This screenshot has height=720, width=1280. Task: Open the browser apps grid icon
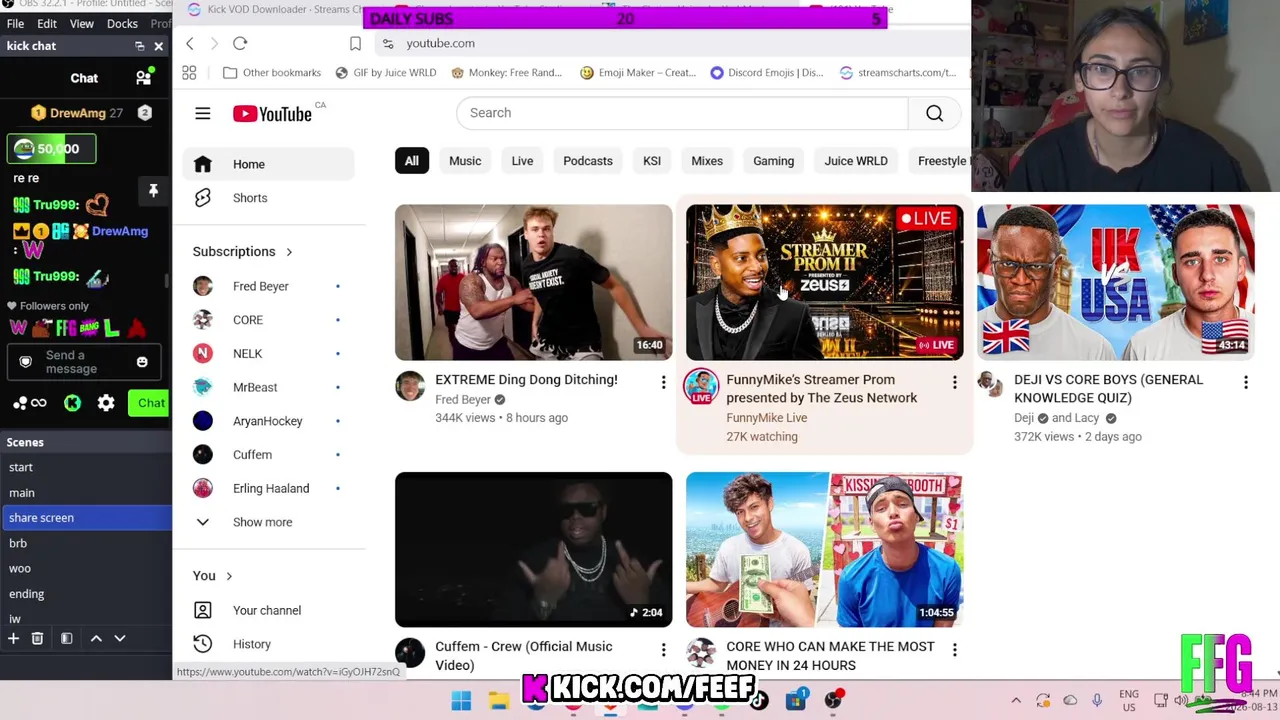189,72
